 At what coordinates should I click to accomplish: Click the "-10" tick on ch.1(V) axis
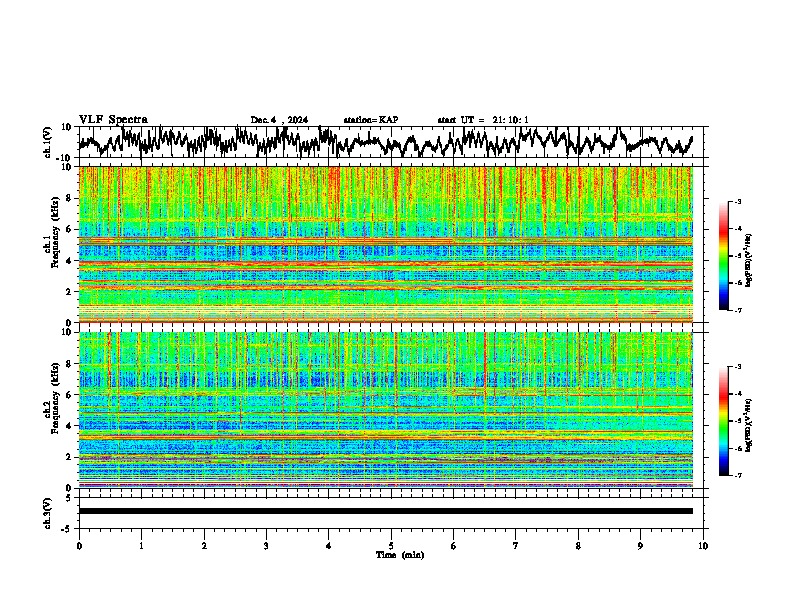pos(64,158)
